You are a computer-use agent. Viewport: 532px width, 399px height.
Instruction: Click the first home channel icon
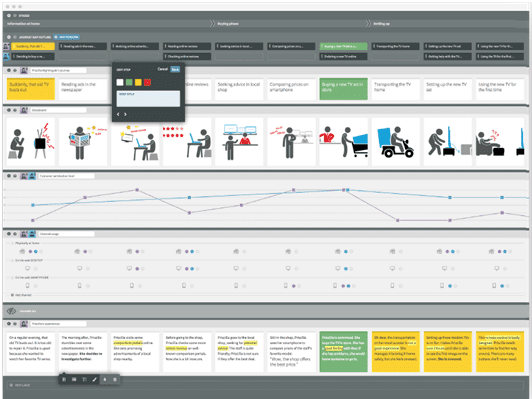(x=22, y=251)
